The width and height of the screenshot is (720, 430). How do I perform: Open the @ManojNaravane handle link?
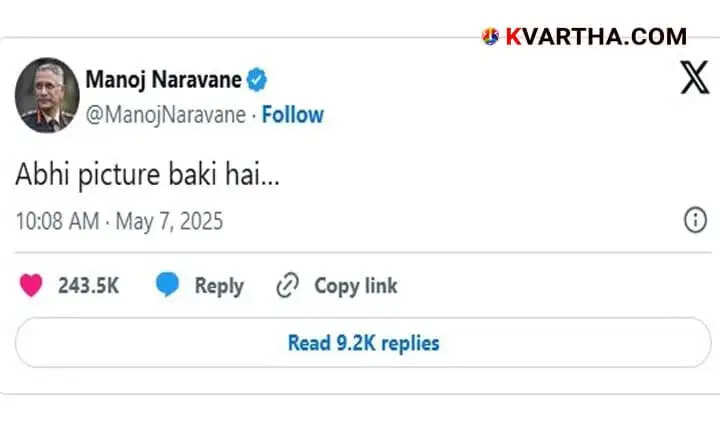pos(166,115)
